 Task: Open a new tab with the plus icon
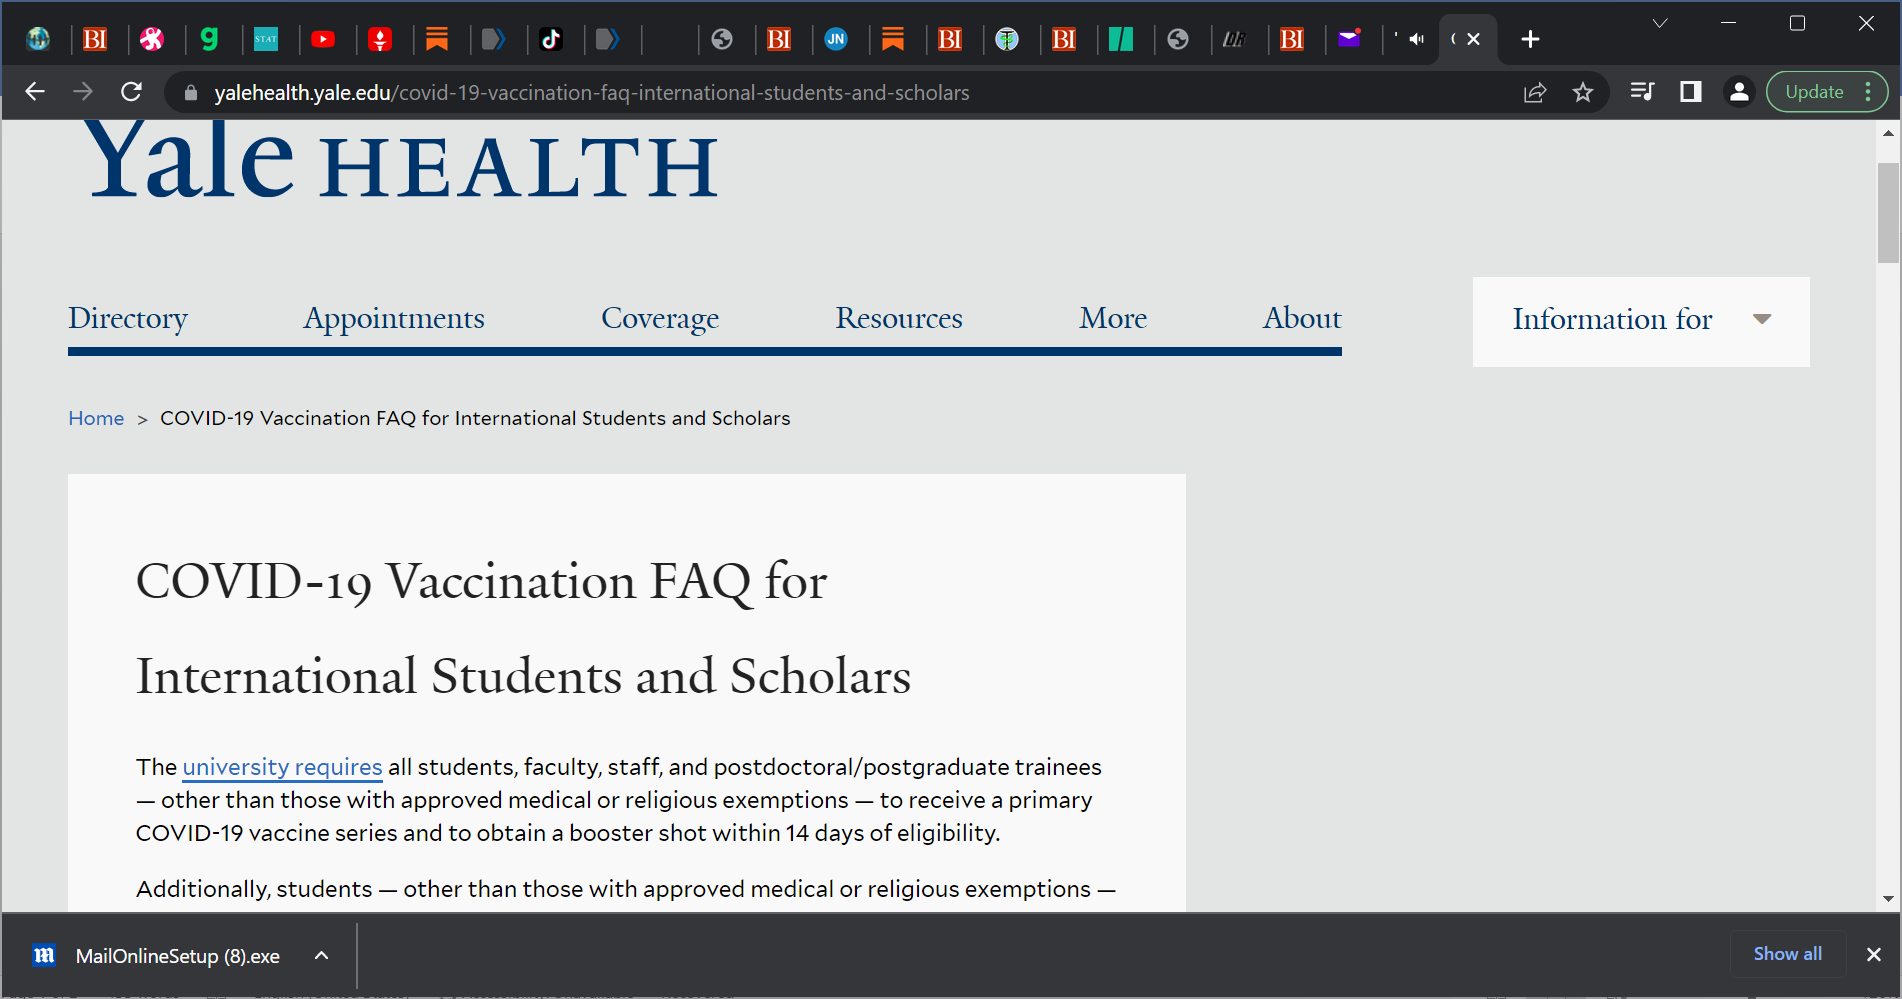(x=1529, y=39)
